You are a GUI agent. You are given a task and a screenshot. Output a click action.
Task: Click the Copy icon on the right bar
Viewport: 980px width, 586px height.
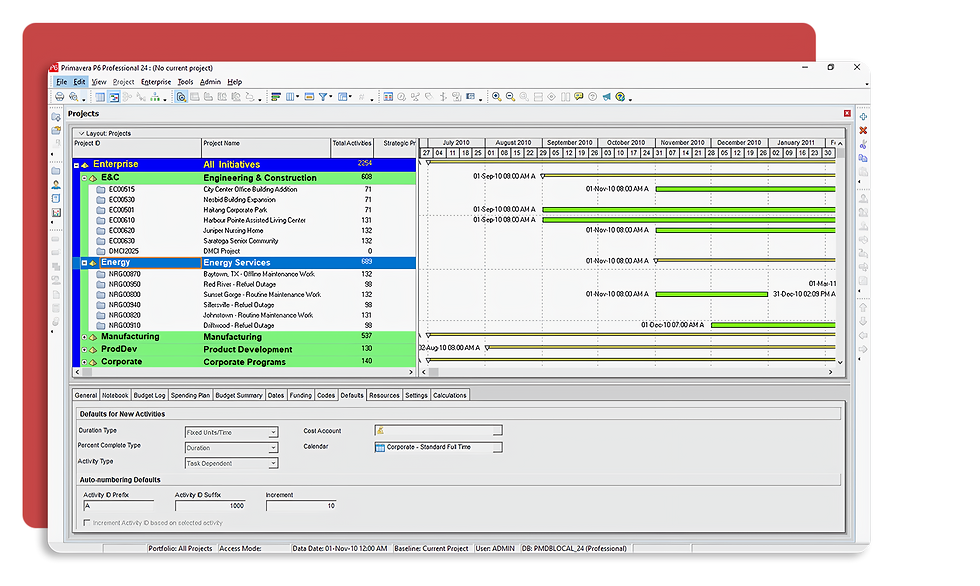point(863,158)
